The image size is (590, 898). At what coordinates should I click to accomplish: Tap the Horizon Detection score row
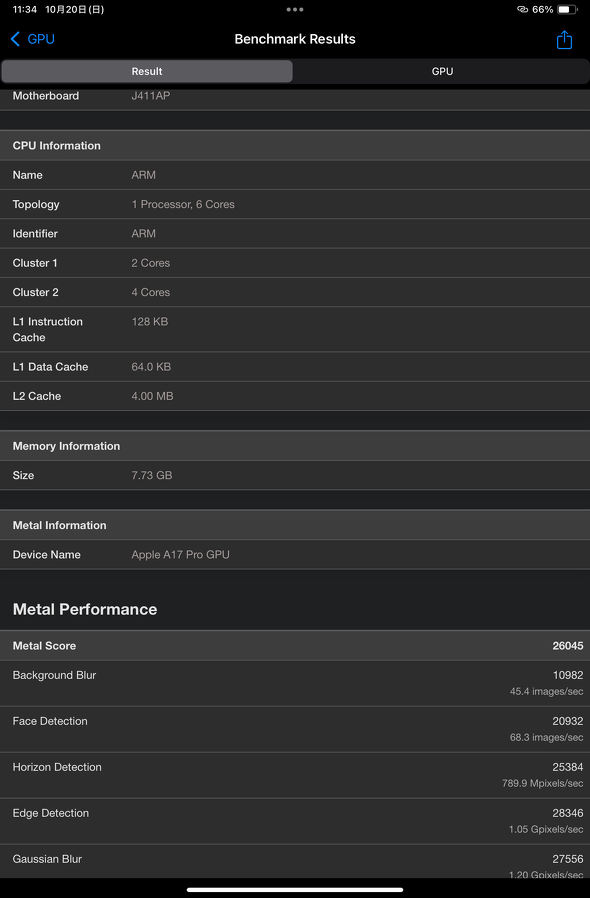[295, 775]
